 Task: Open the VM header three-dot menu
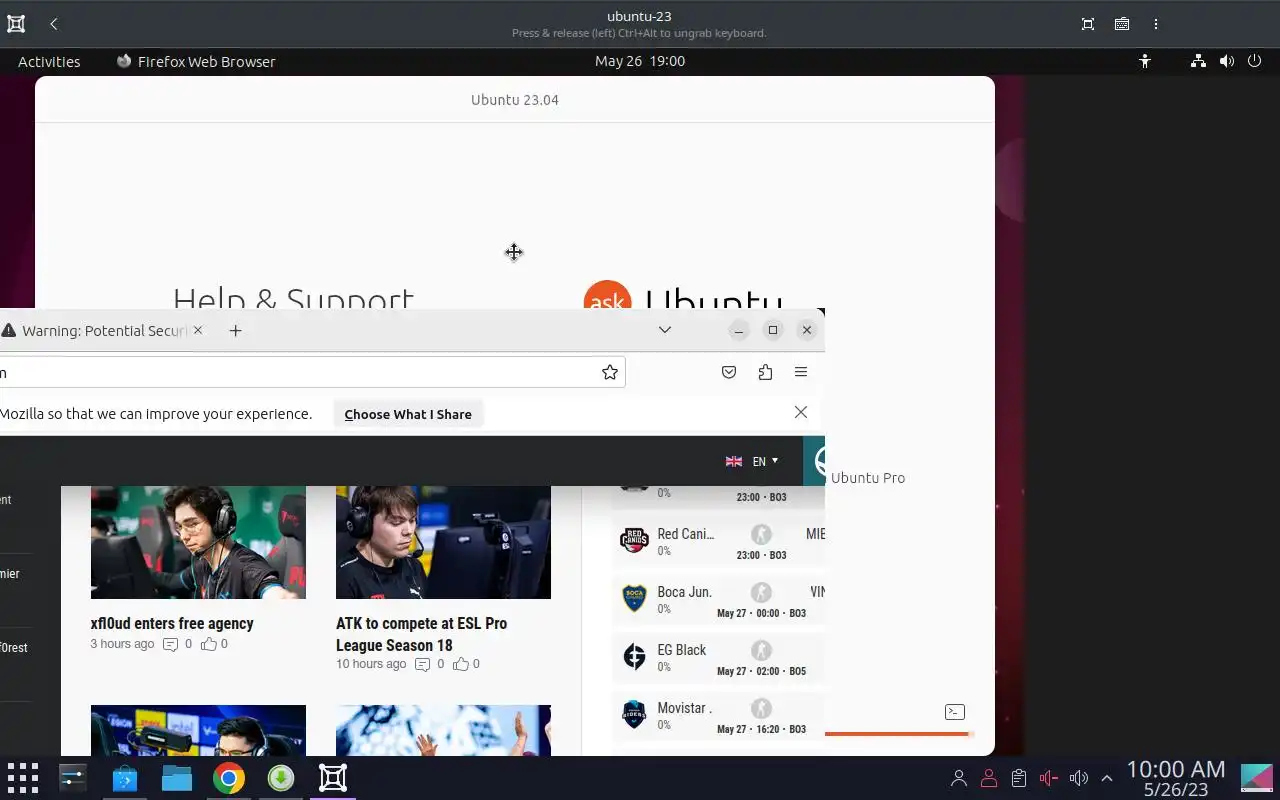coord(1156,24)
